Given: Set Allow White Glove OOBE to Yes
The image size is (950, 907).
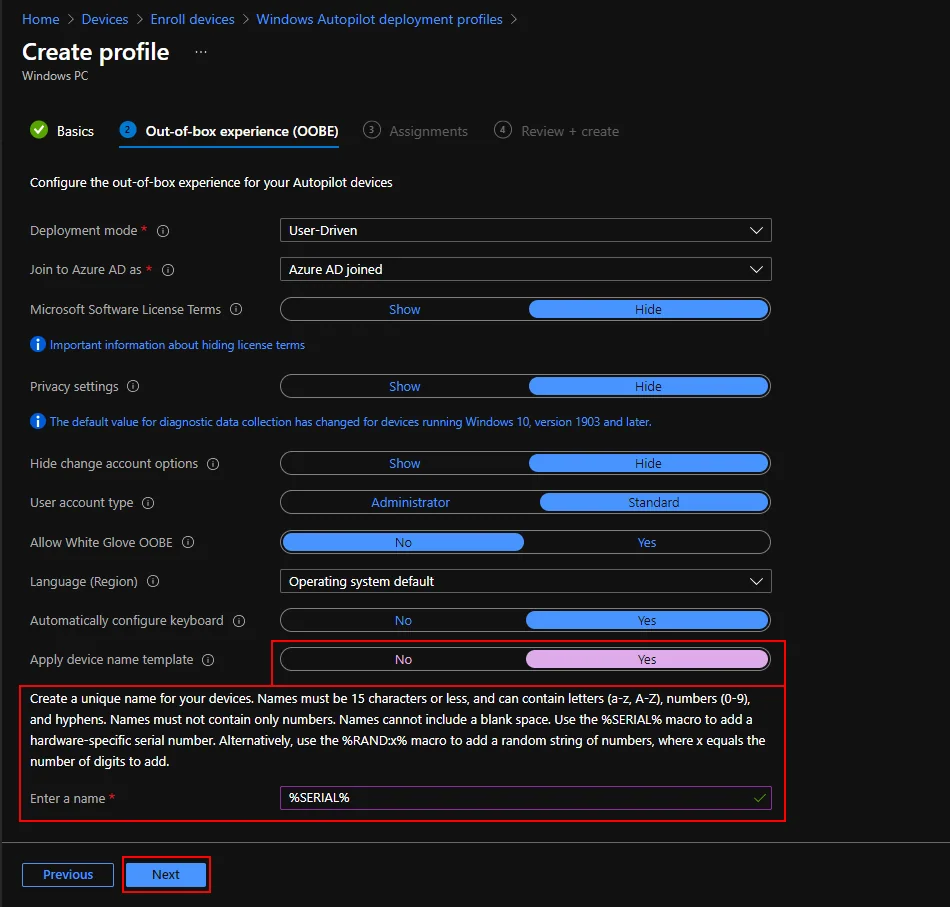Looking at the screenshot, I should tap(646, 542).
